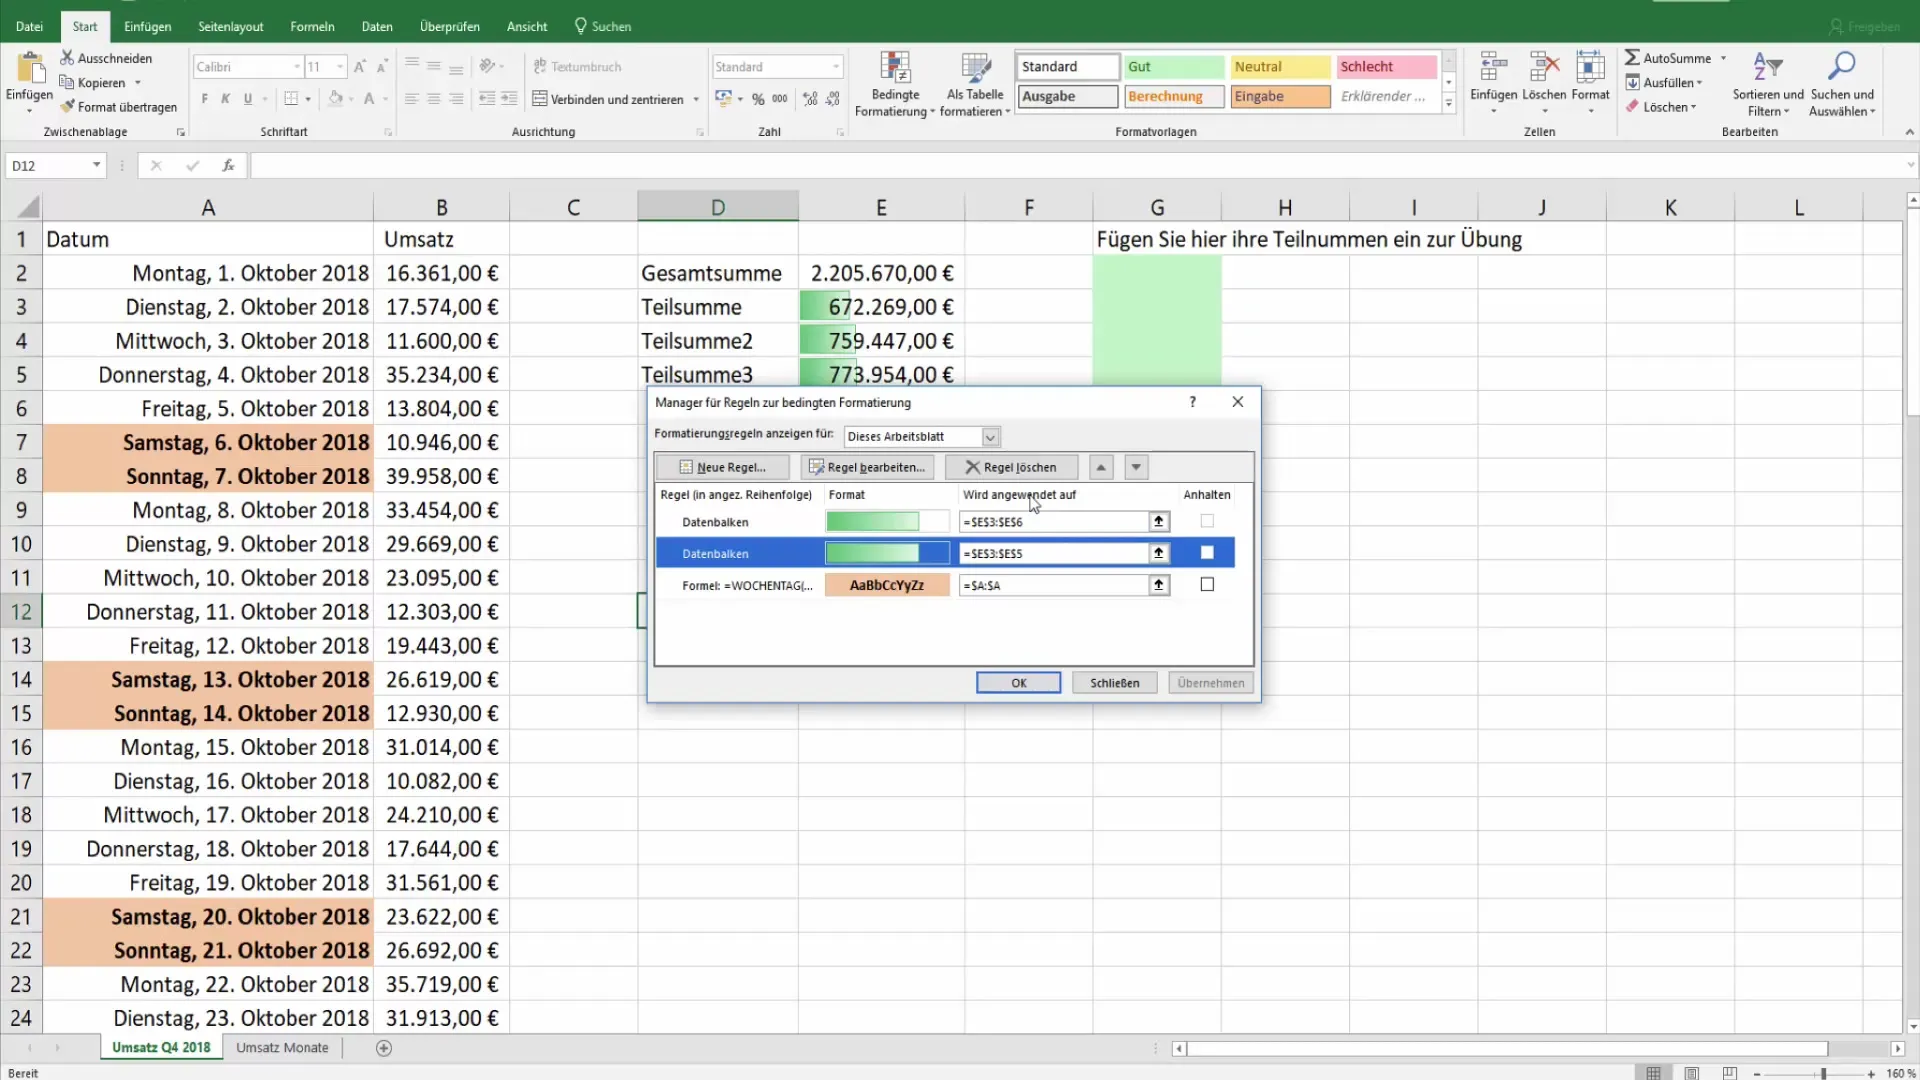Select the WOCHENTAG formula rule row

[945, 585]
